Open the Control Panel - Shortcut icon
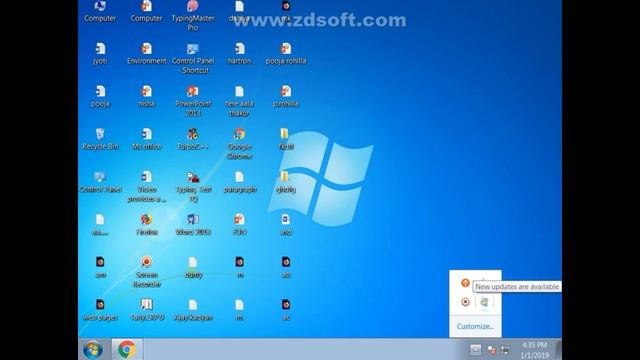This screenshot has width=640, height=360. (x=193, y=49)
